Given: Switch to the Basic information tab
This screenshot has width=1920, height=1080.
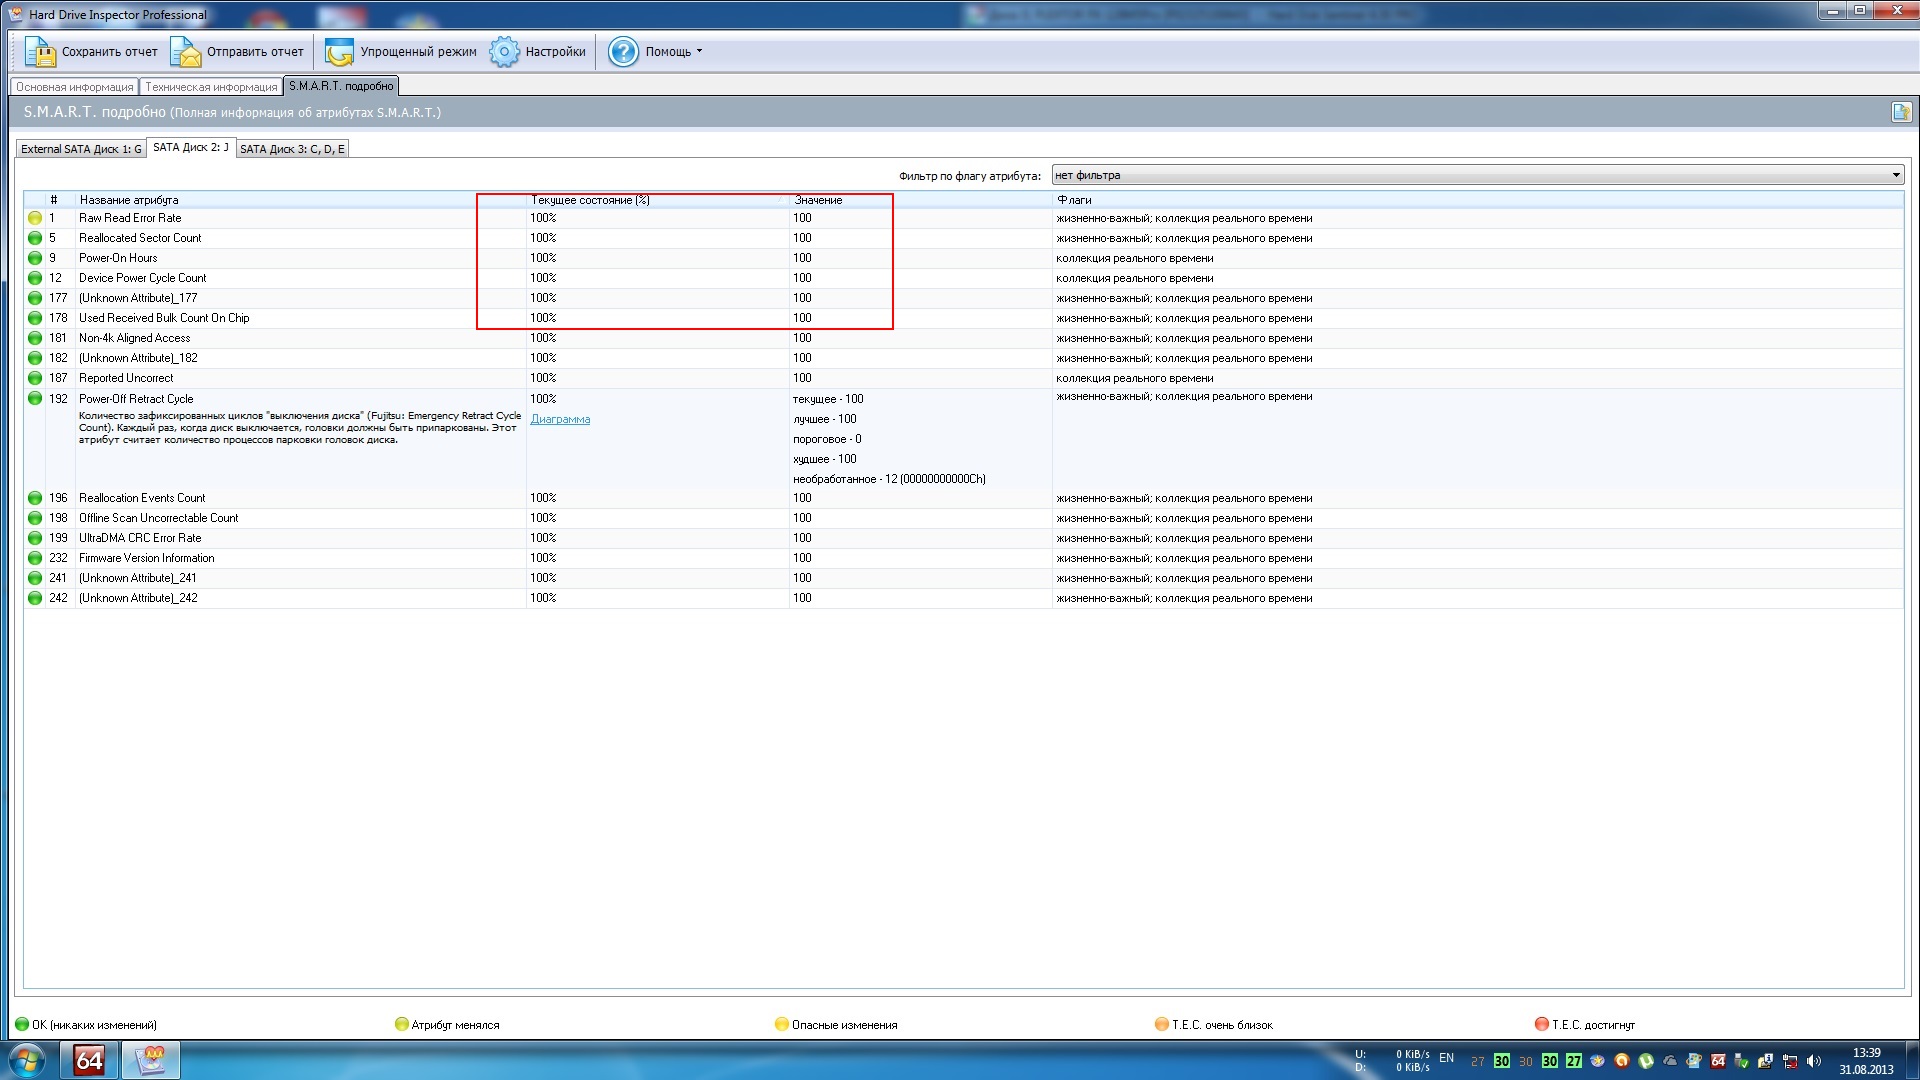Looking at the screenshot, I should (x=74, y=87).
